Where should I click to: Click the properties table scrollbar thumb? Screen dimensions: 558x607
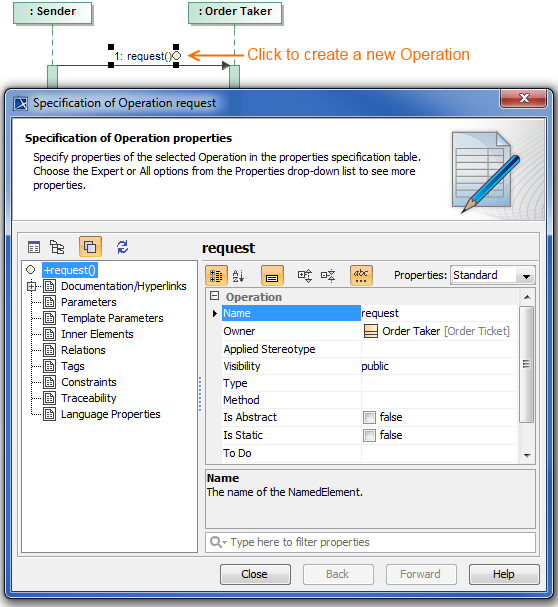tap(527, 364)
